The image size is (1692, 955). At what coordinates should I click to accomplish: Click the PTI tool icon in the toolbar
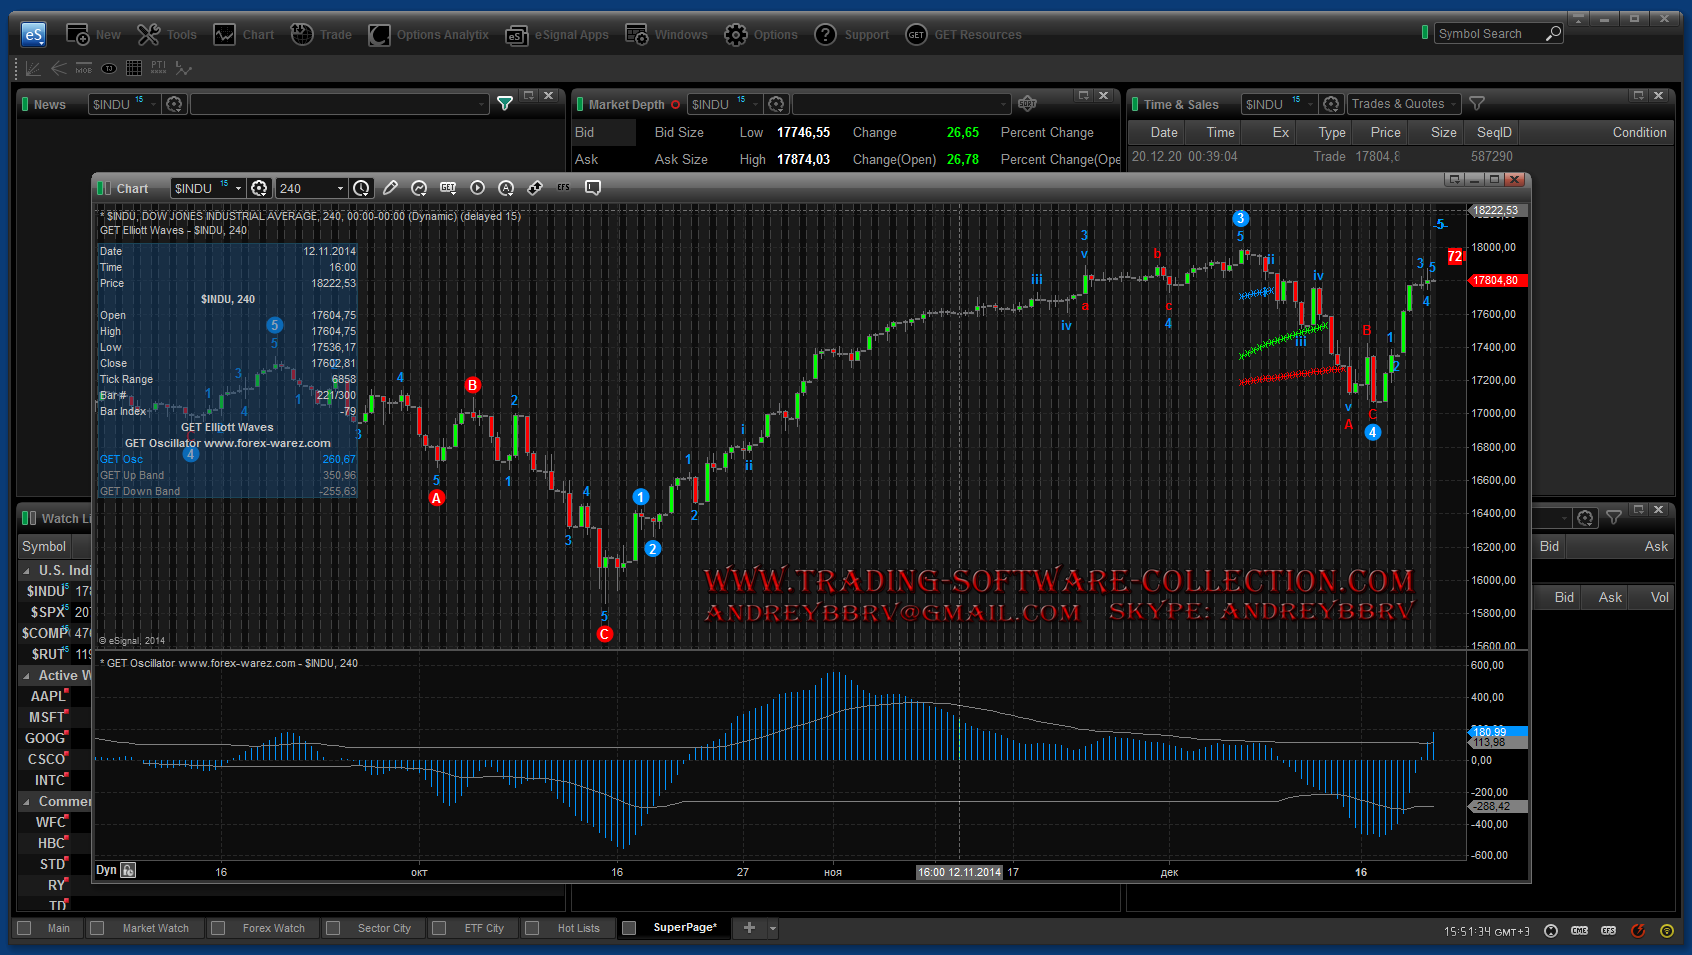point(159,68)
